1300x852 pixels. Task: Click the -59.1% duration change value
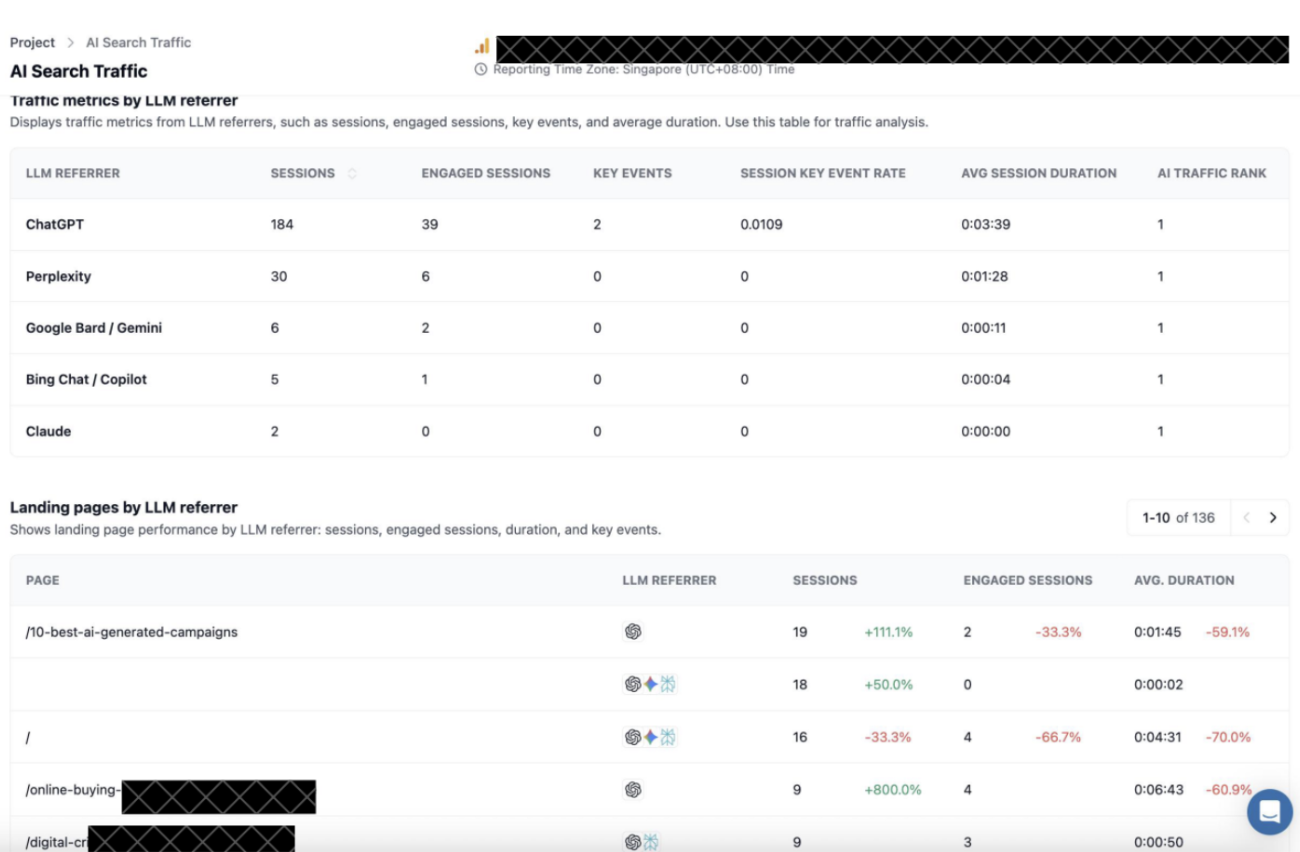pyautogui.click(x=1228, y=632)
